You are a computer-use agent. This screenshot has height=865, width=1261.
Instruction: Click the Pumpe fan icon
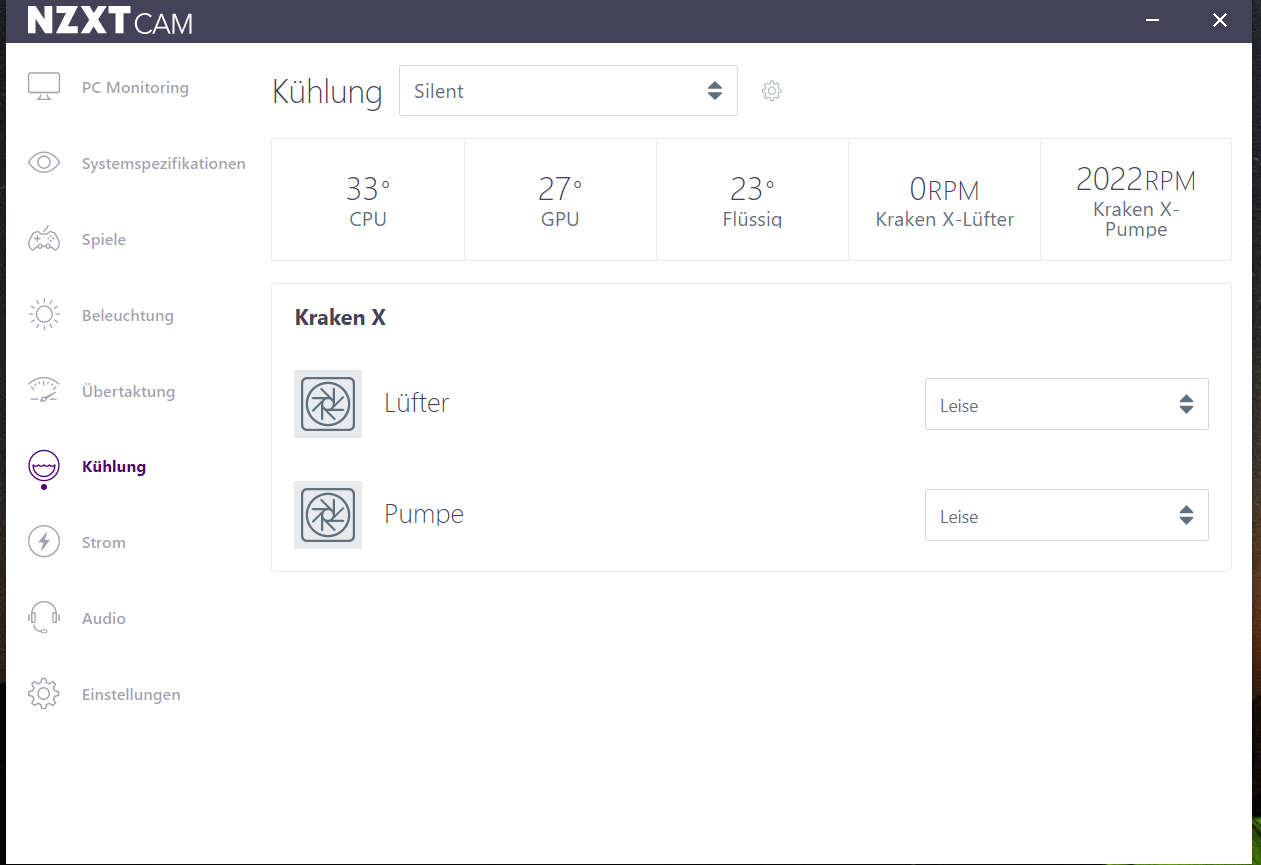point(328,515)
